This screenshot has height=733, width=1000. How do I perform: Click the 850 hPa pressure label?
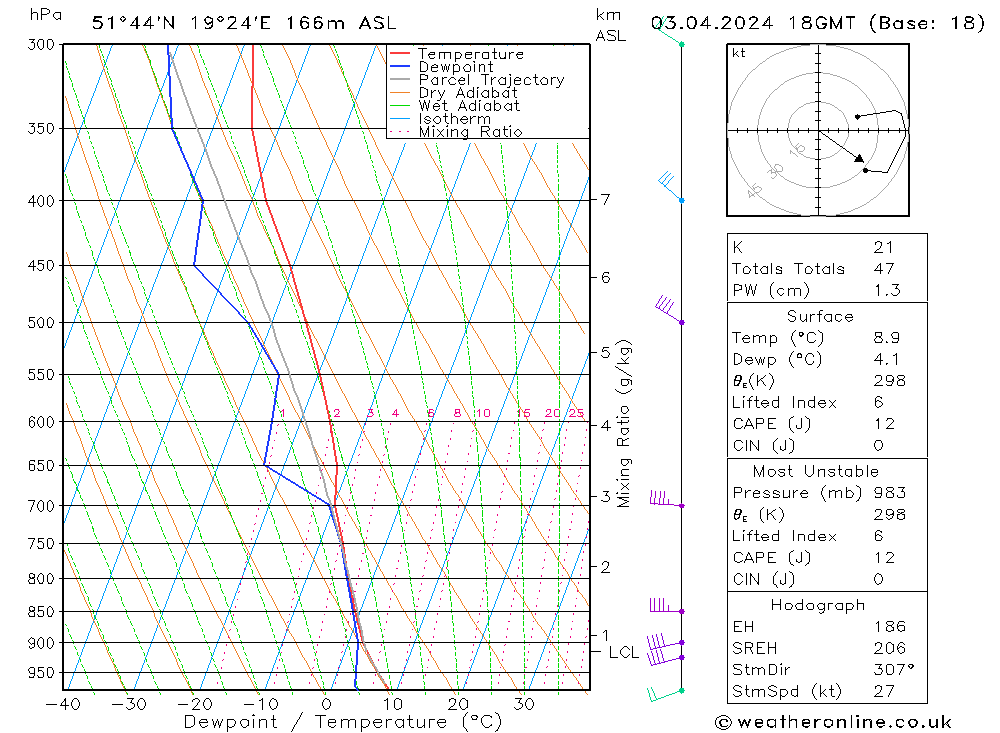(x=41, y=612)
